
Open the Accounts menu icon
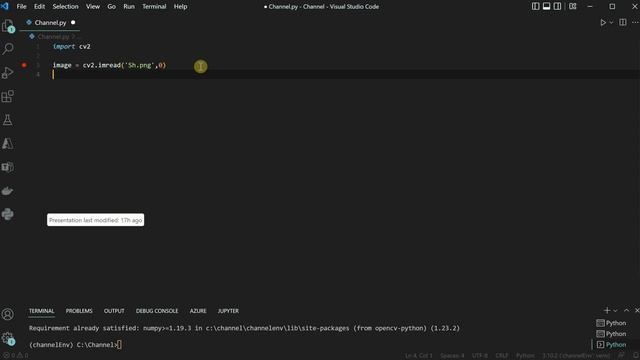8,314
